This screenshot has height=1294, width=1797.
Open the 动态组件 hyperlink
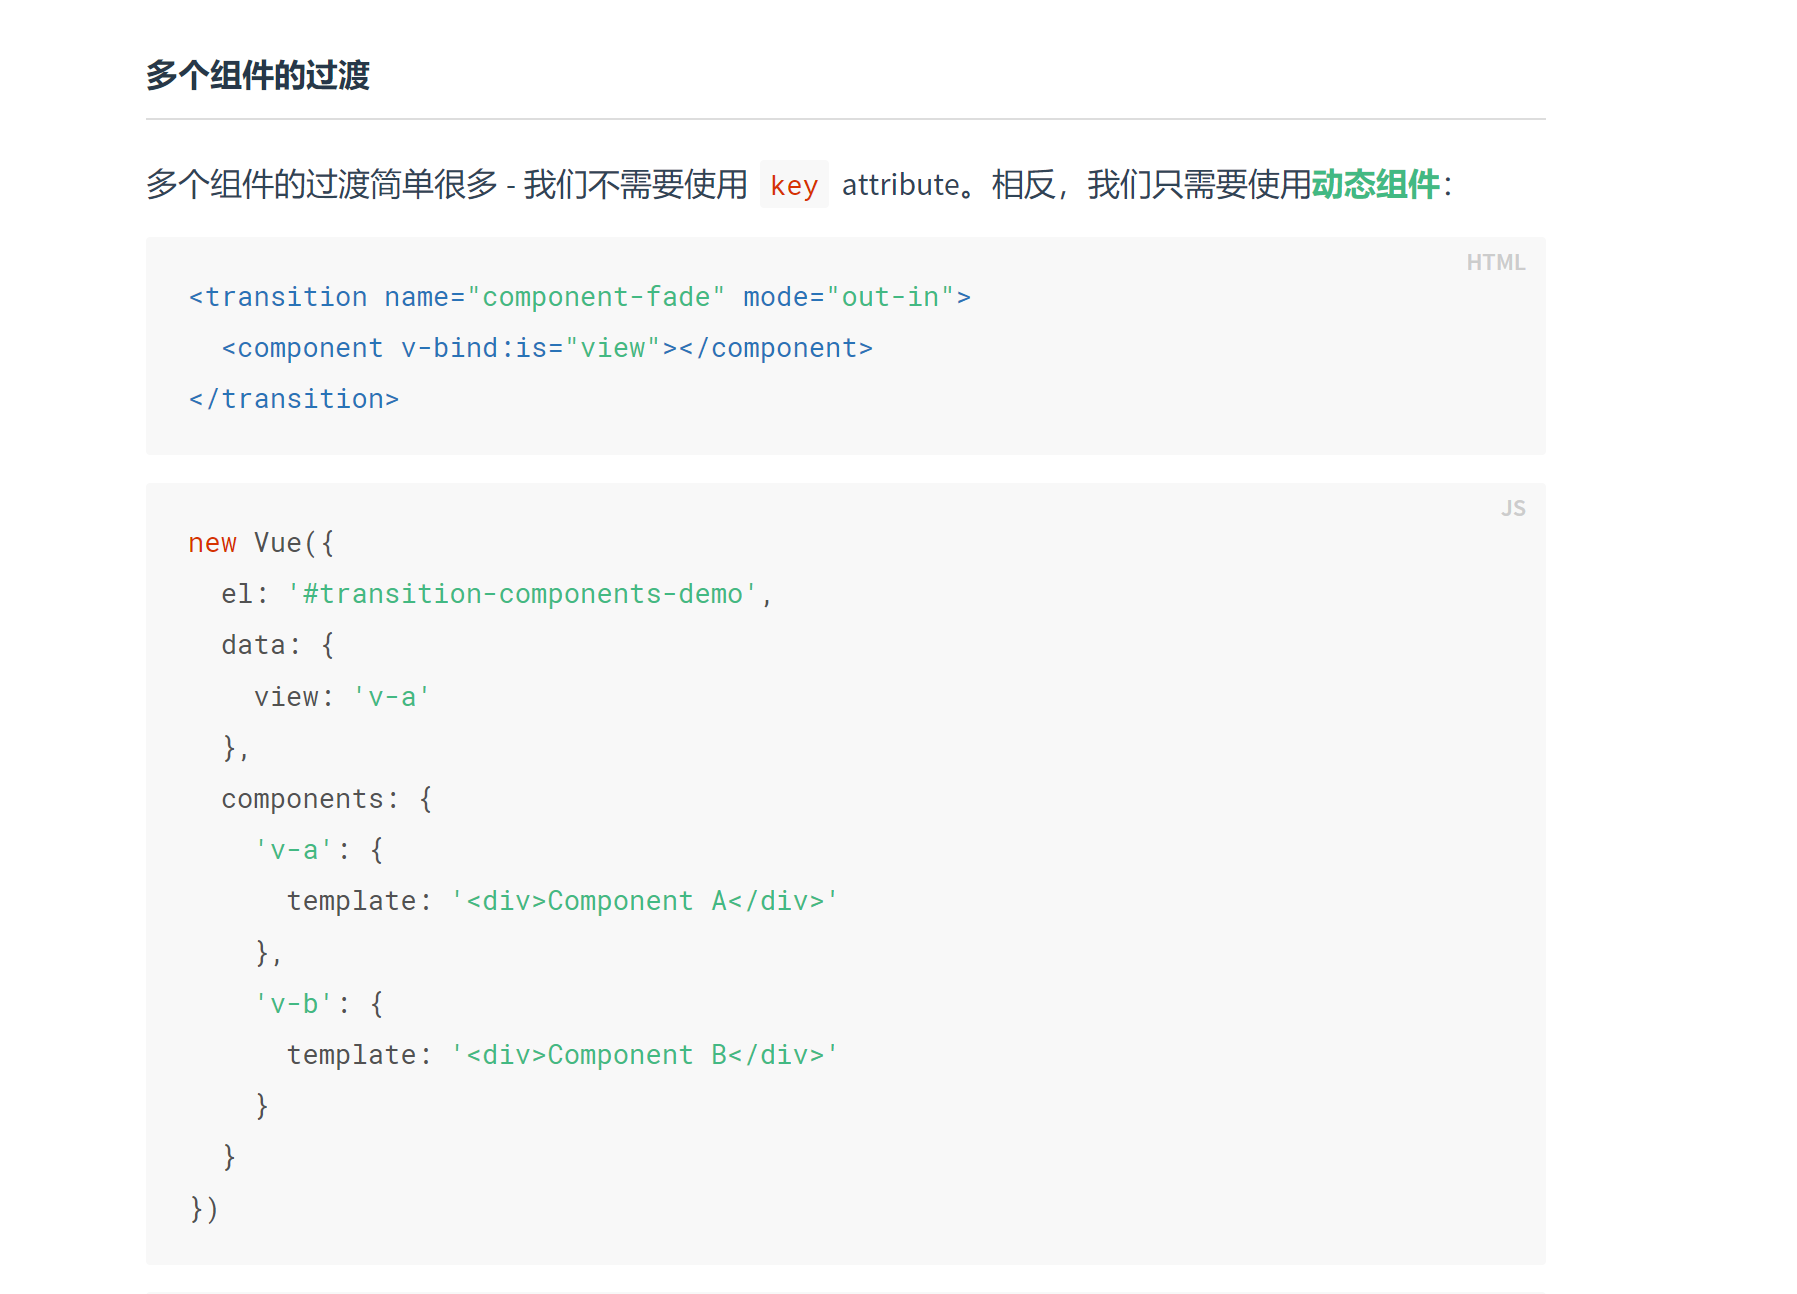[x=1375, y=185]
